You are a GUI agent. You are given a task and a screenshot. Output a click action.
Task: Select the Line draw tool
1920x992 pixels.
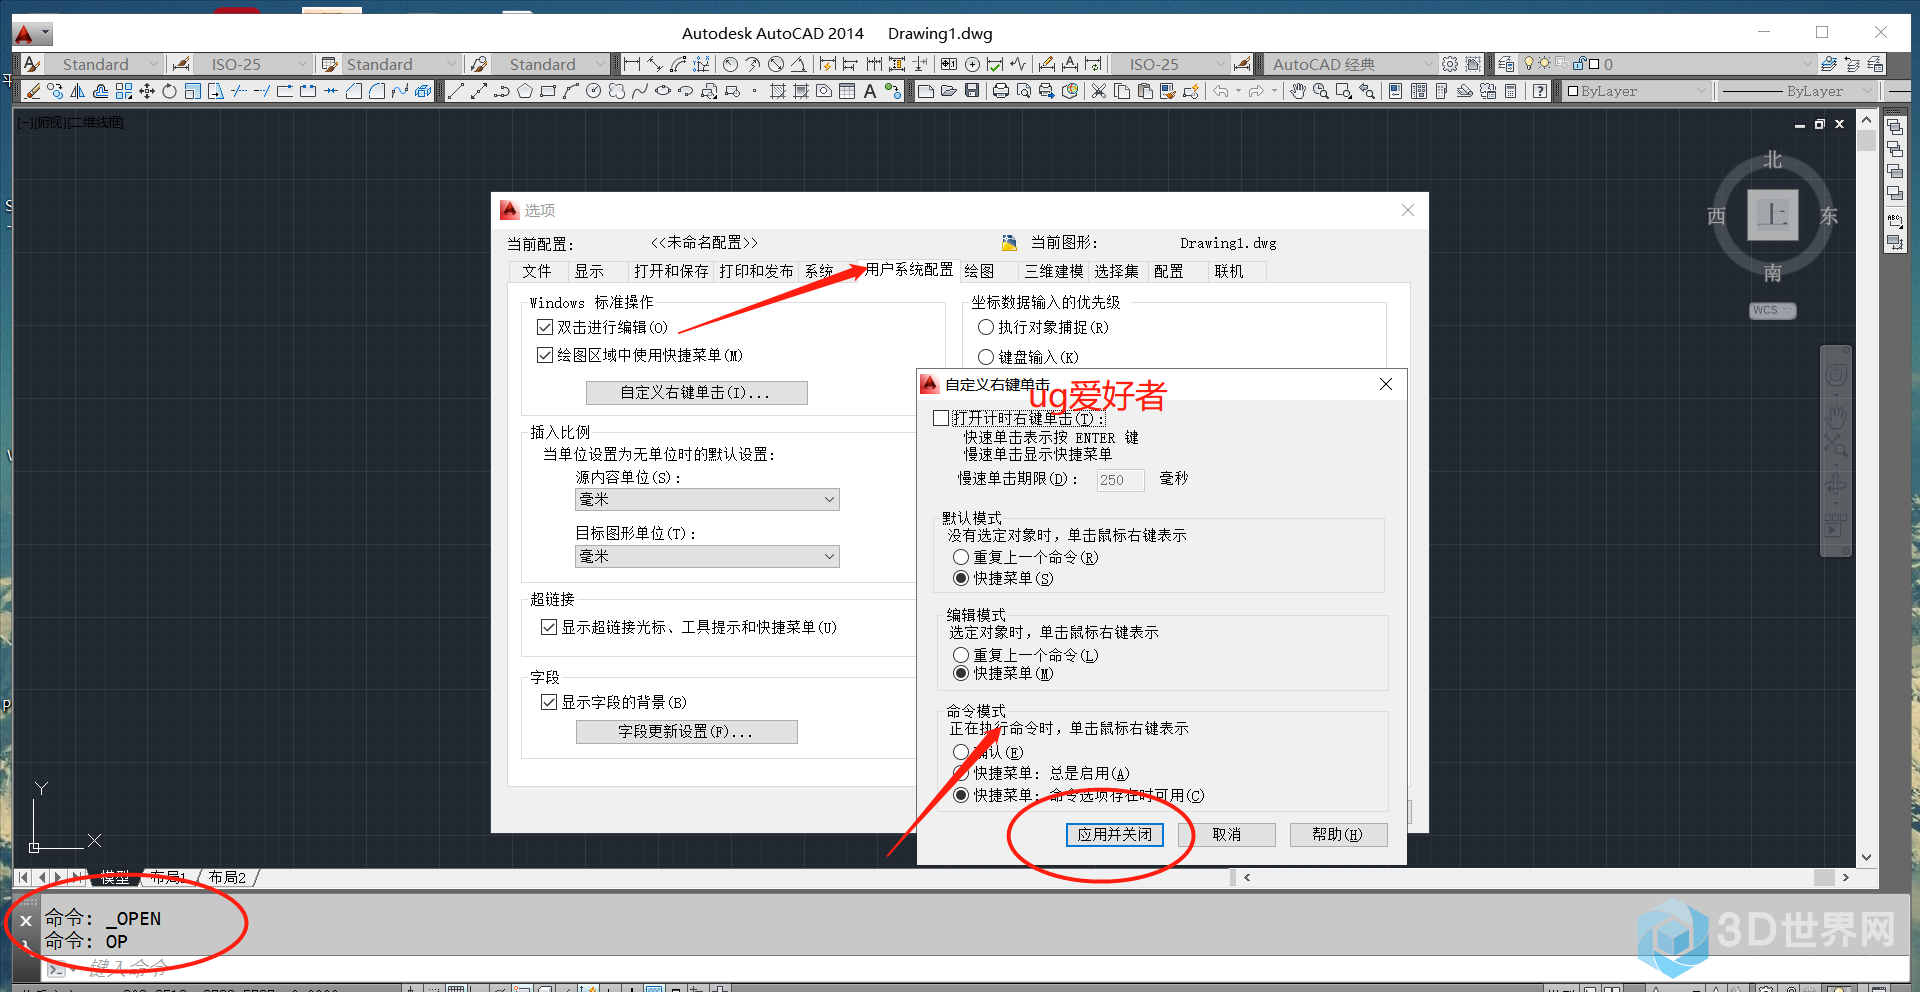click(456, 91)
